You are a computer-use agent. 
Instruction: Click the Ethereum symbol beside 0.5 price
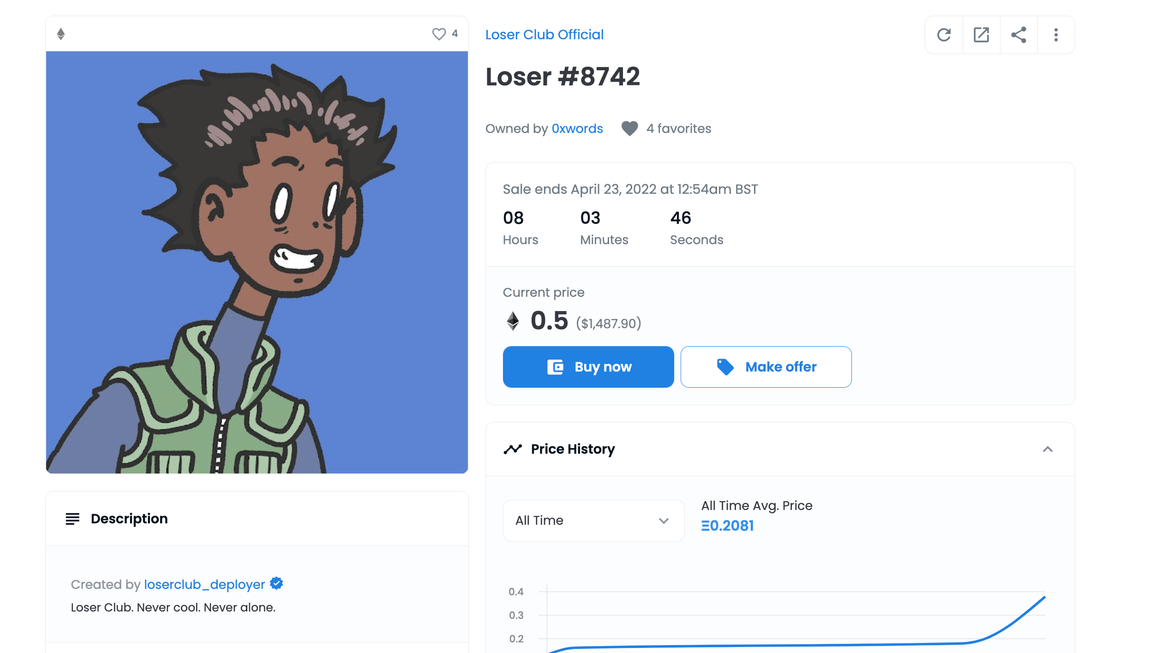(513, 321)
